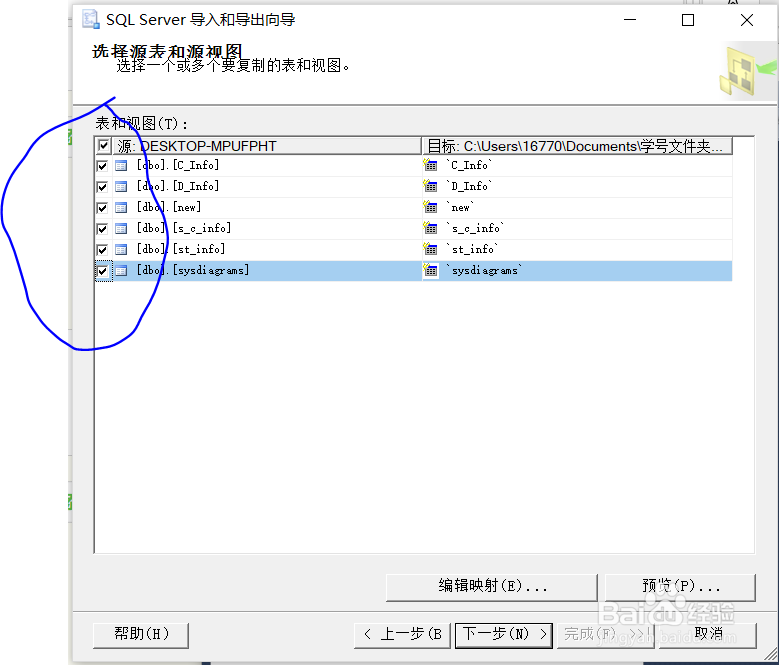Click the source table icon for sysdiagrams

pos(121,271)
